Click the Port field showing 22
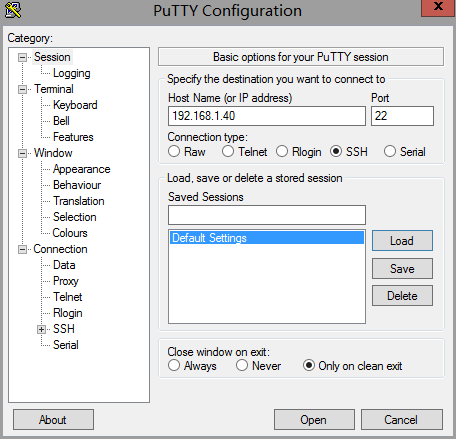 (x=402, y=116)
